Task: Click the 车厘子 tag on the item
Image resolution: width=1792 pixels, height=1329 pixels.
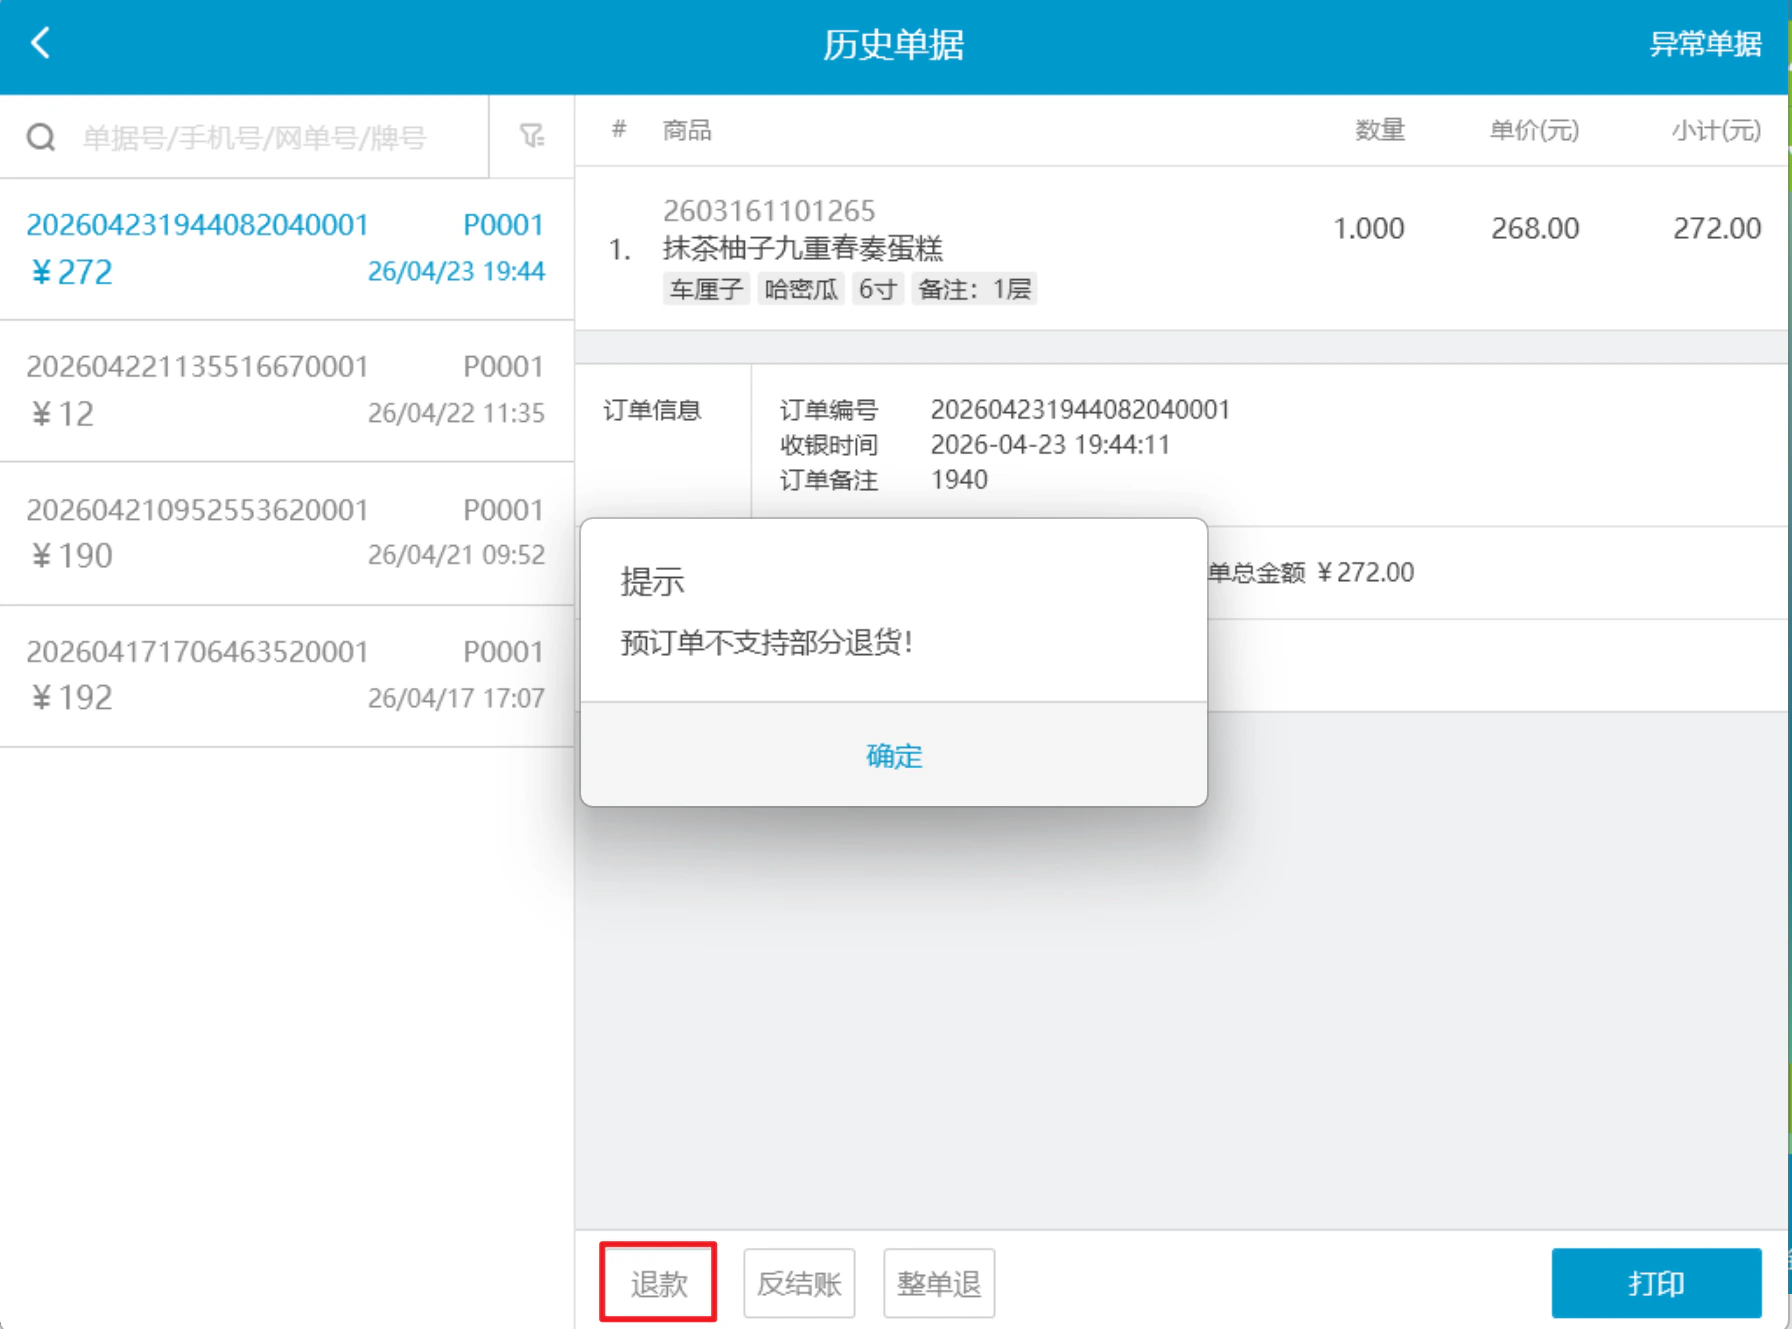Action: [x=706, y=289]
